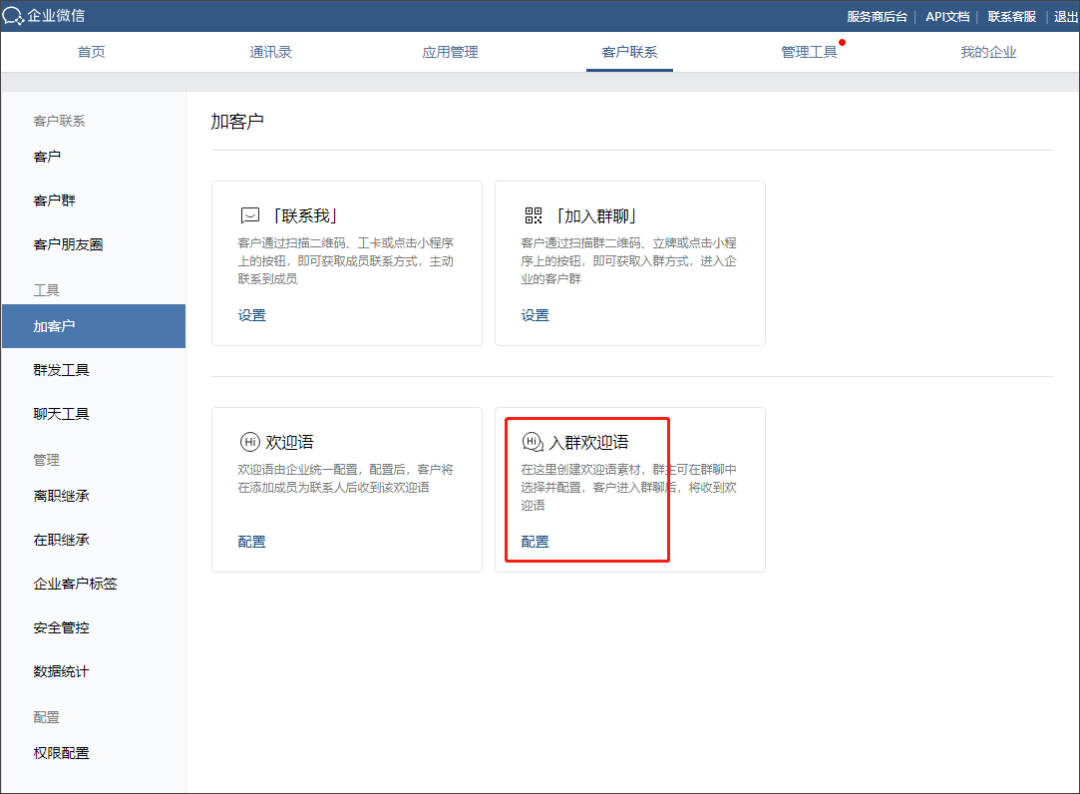The width and height of the screenshot is (1080, 794).
Task: Switch to the 通讯录 tab
Action: tap(270, 52)
